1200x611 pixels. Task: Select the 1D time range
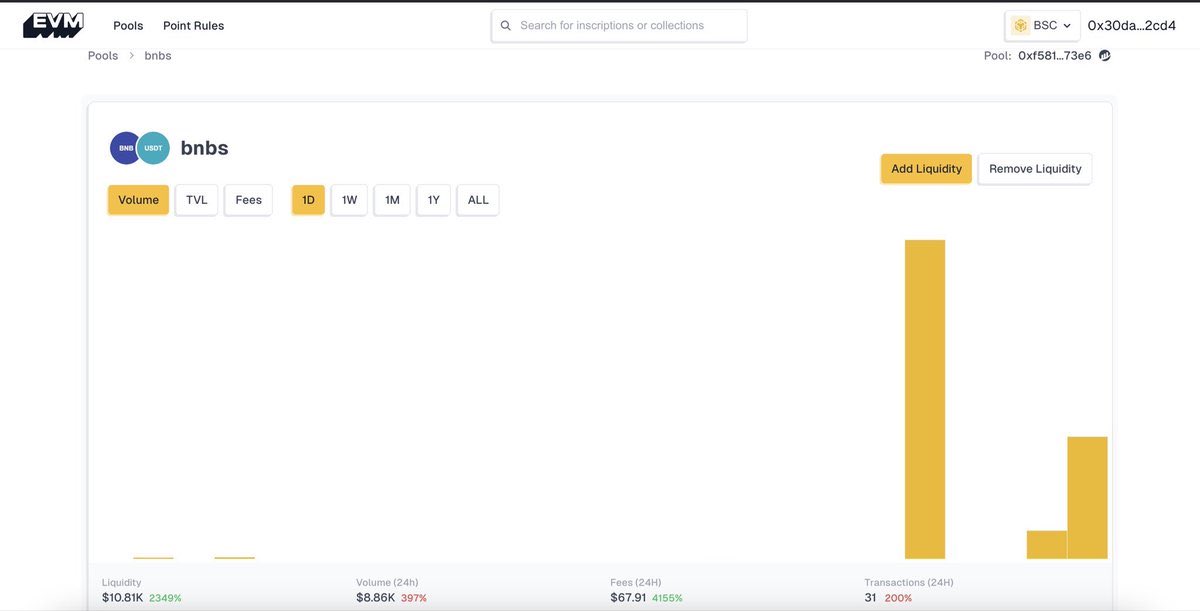coord(308,200)
